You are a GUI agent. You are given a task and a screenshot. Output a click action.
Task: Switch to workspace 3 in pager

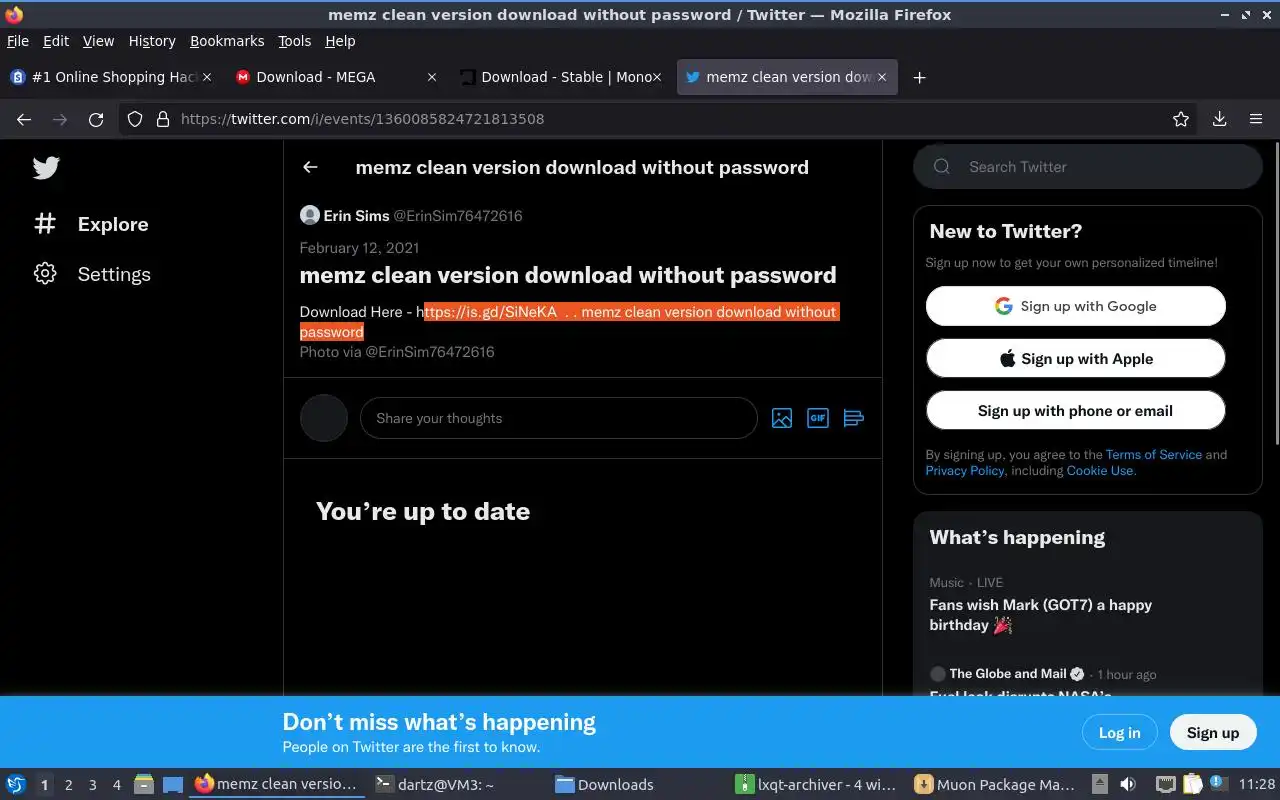pos(93,785)
